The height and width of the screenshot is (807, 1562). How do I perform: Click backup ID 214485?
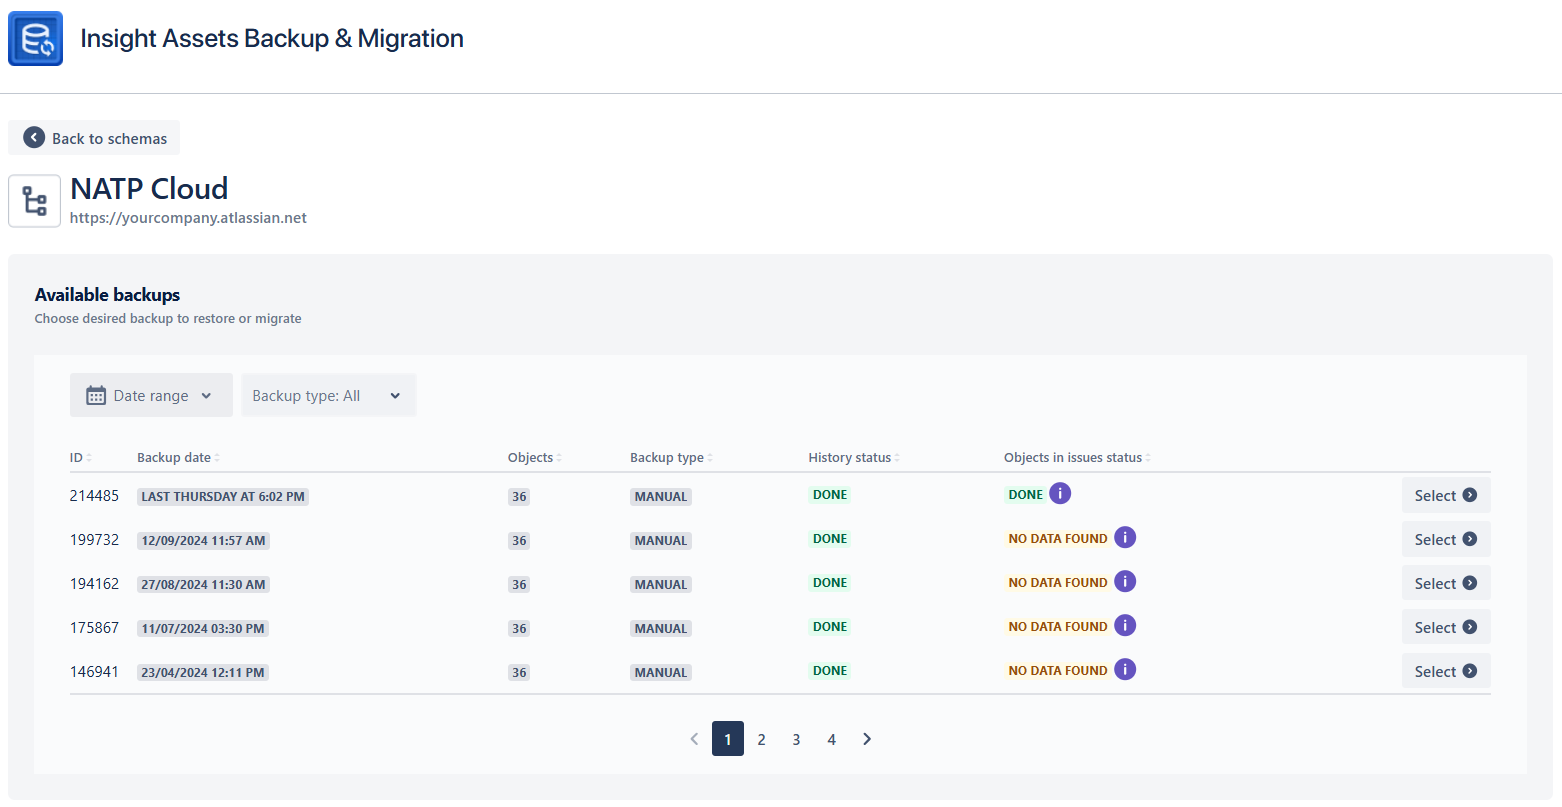point(94,496)
